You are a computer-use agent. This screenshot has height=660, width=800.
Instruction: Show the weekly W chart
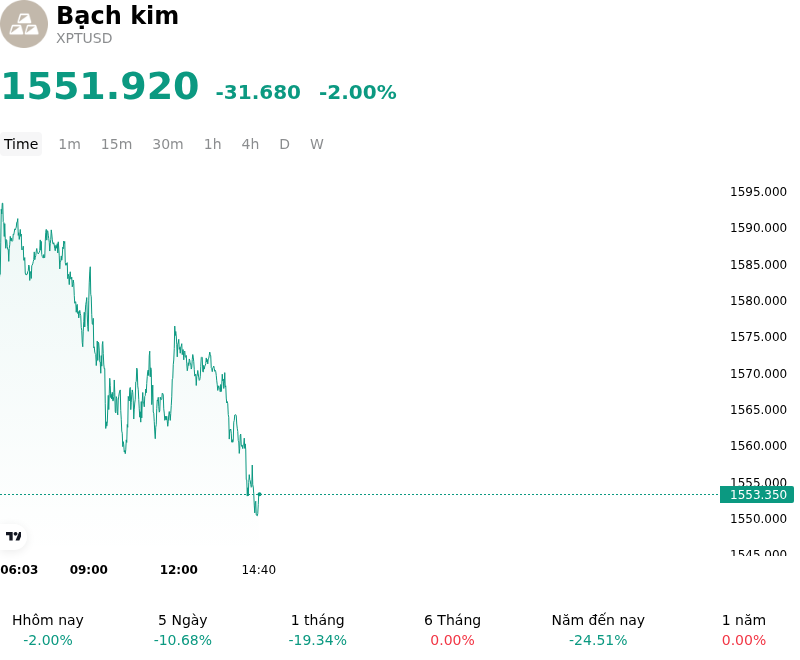(x=316, y=144)
